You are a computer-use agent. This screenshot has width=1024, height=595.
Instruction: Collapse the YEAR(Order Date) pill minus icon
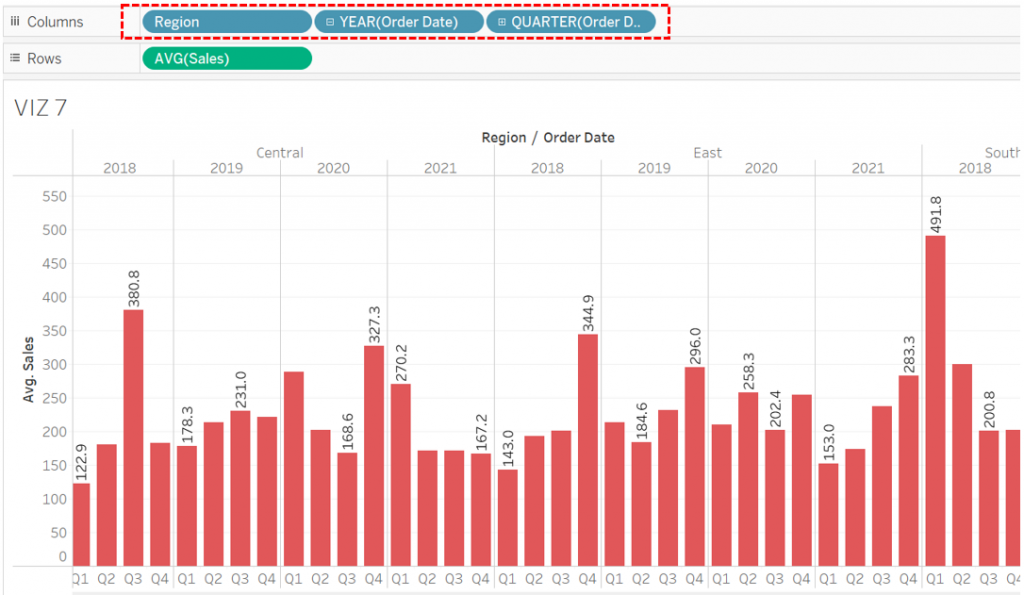pyautogui.click(x=332, y=21)
